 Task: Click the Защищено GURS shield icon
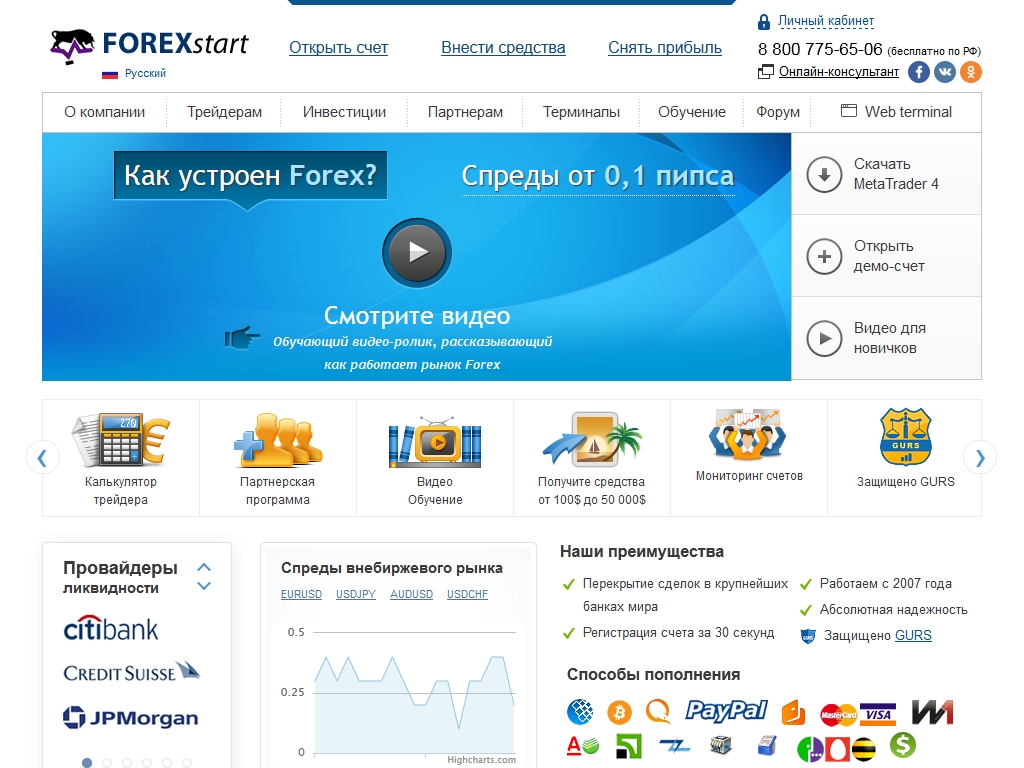[905, 438]
